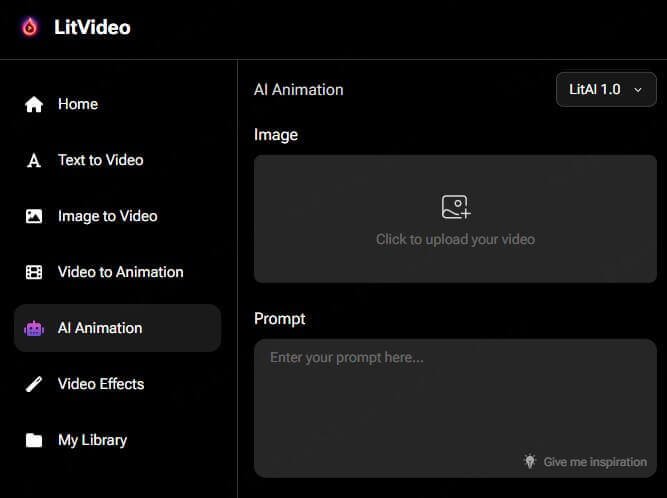Click the picture icon for Image to Video
This screenshot has width=667, height=498.
click(x=34, y=216)
